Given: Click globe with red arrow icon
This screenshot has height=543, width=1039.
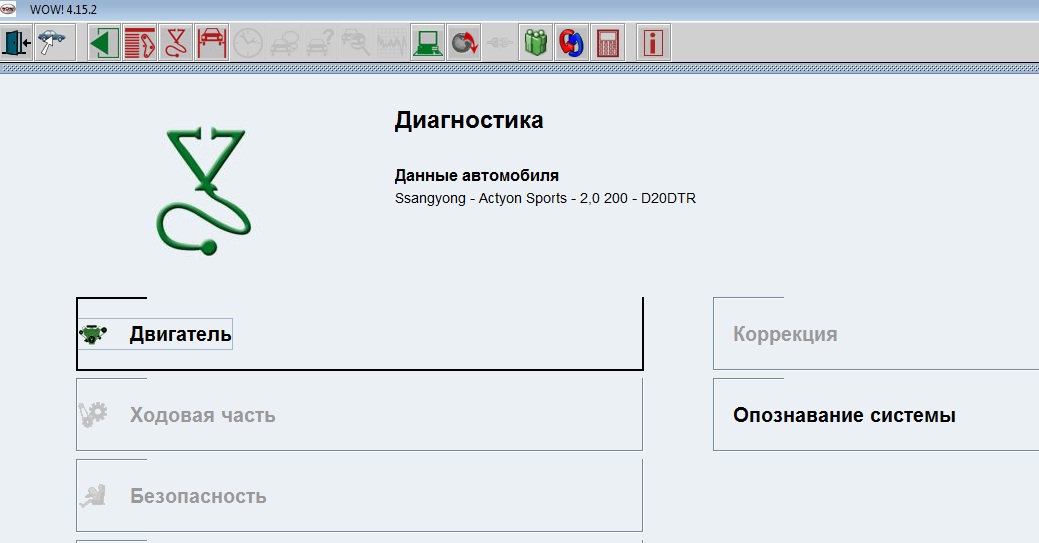Looking at the screenshot, I should (464, 43).
